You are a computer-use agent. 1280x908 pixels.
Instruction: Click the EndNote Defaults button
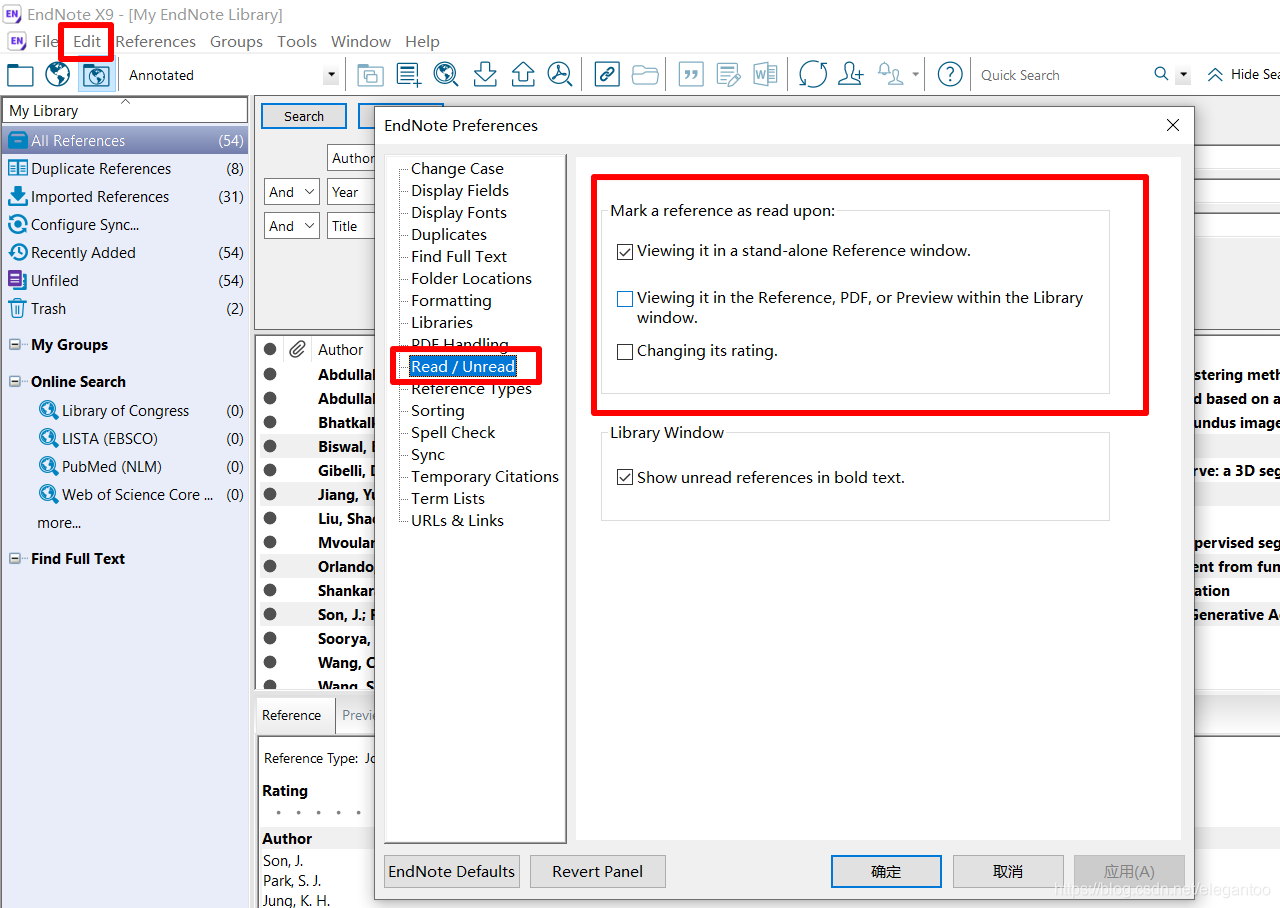click(452, 871)
